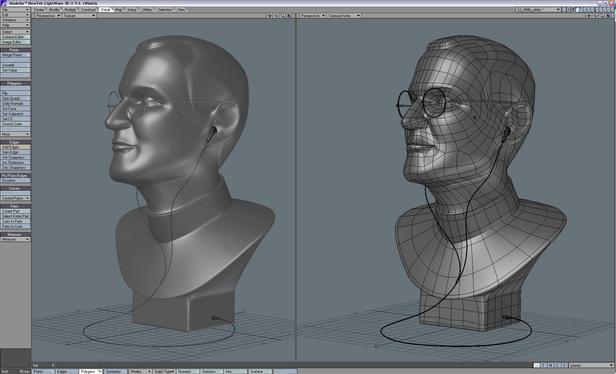Open the SubD-Type dropdown
The height and width of the screenshot is (374, 616).
(x=164, y=371)
